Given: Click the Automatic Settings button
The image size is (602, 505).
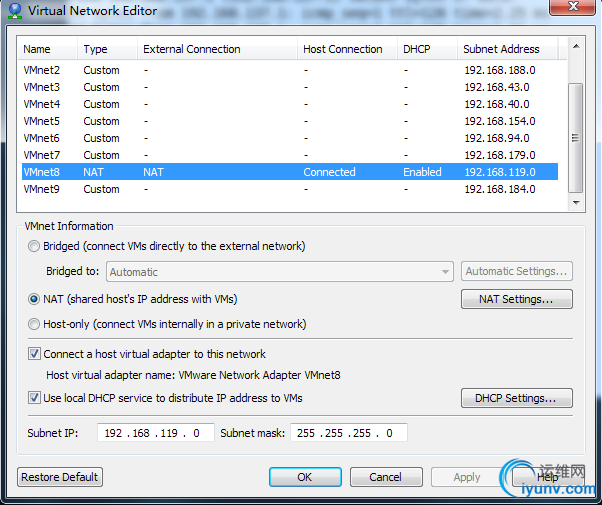Looking at the screenshot, I should coord(517,272).
